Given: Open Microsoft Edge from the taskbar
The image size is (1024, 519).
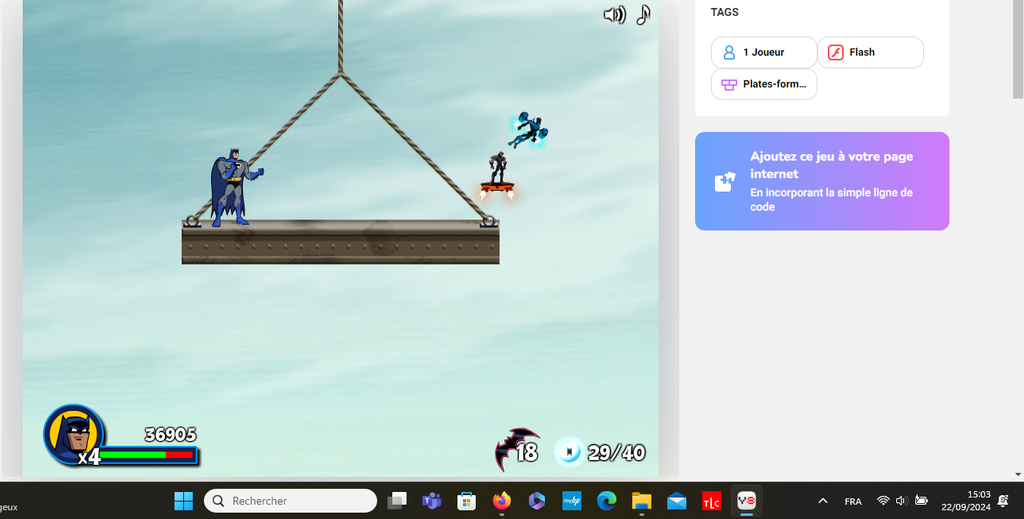Looking at the screenshot, I should point(606,500).
